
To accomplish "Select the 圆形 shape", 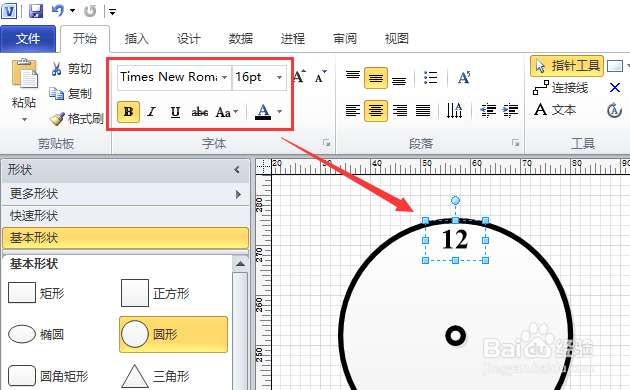I will 173,334.
